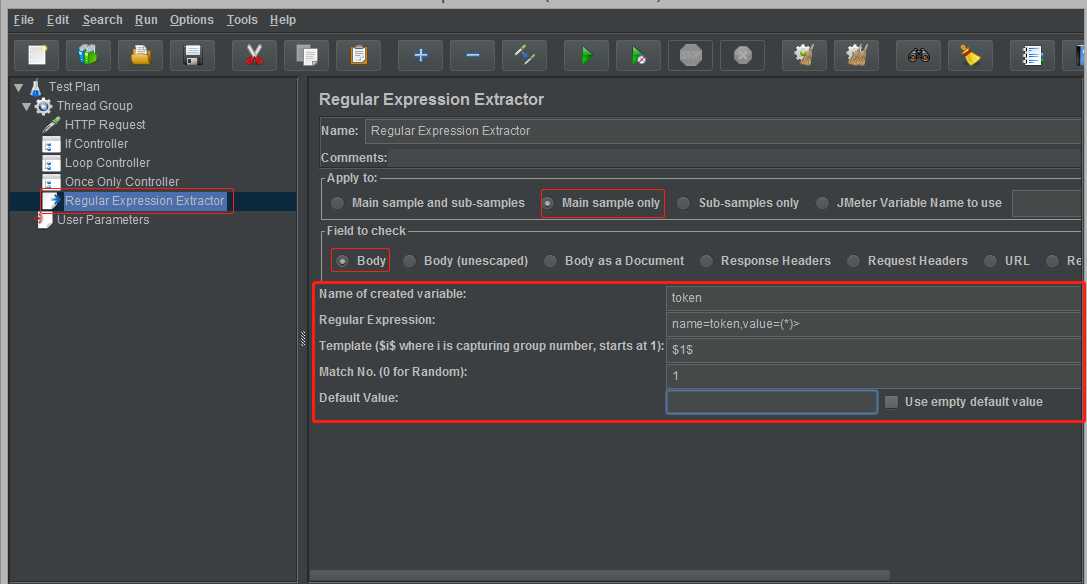Click the Name of created variable field

873,298
